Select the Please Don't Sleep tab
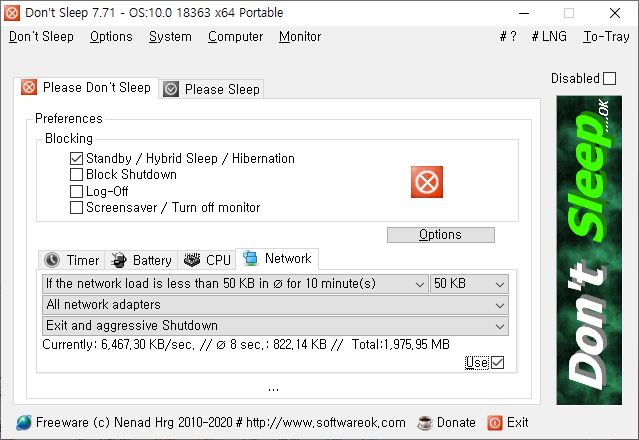The width and height of the screenshot is (639, 440). (x=86, y=88)
